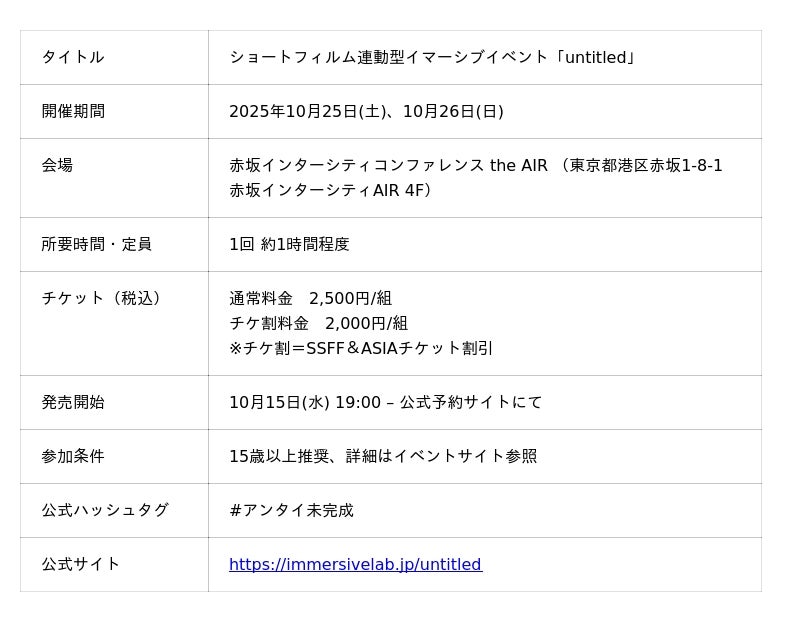This screenshot has width=800, height=622.
Task: Click the 1回 約1時間程度 text
Action: tap(289, 244)
